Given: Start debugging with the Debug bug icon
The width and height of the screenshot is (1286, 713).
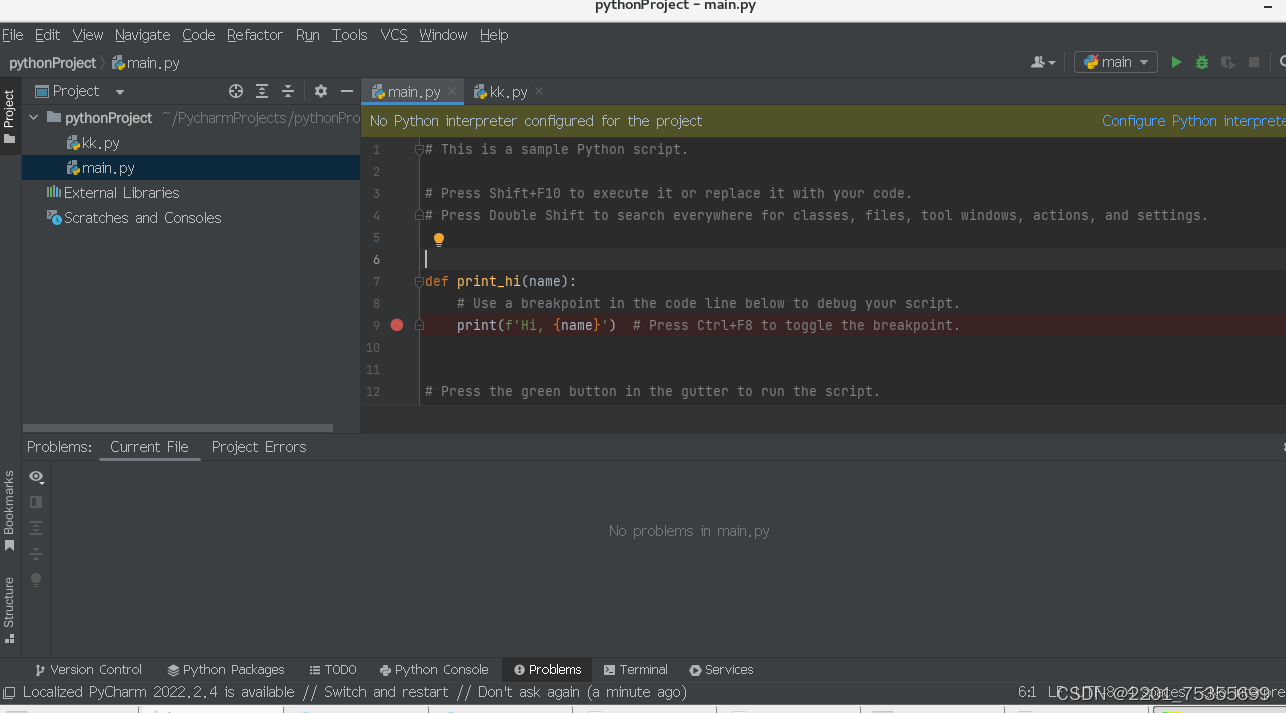Looking at the screenshot, I should pyautogui.click(x=1201, y=61).
